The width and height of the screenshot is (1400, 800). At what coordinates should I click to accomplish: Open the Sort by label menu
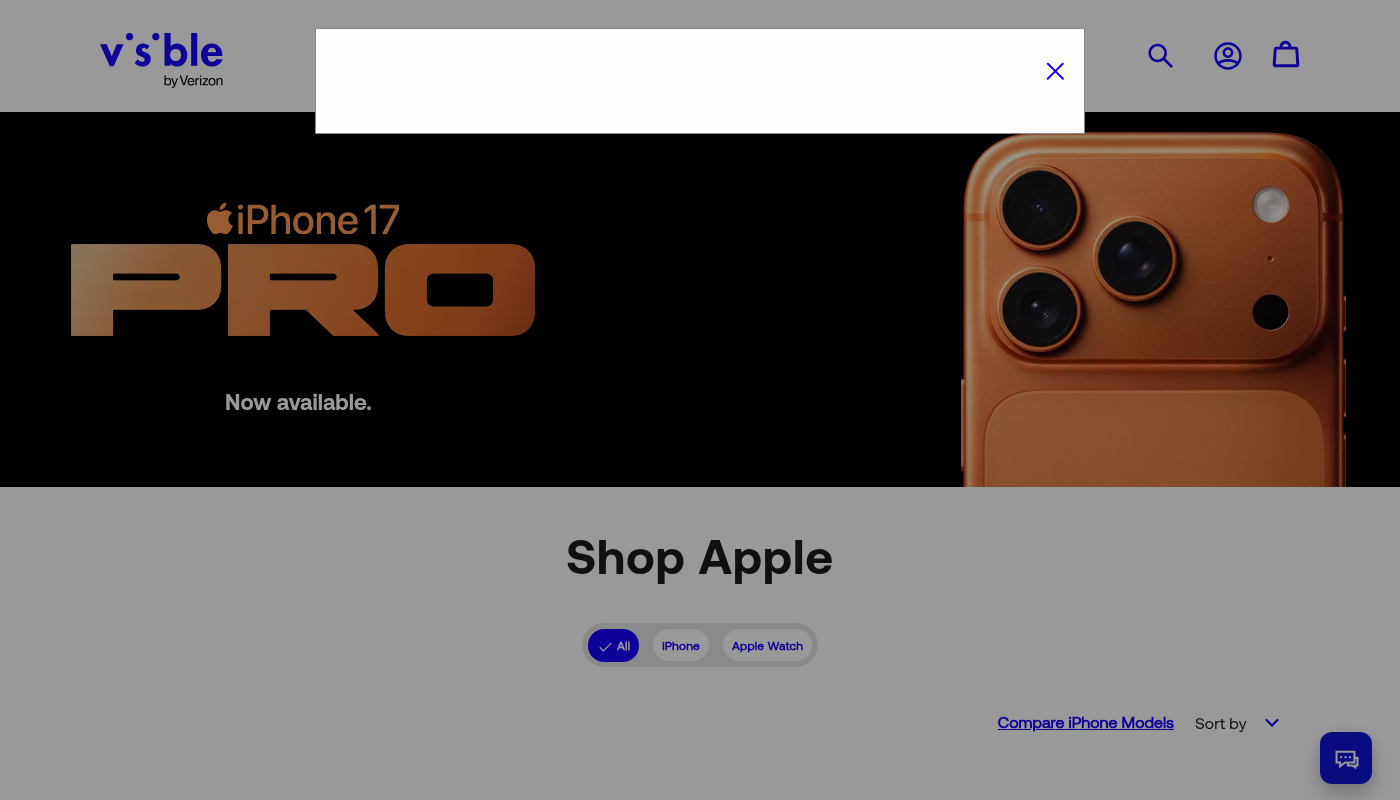1221,723
